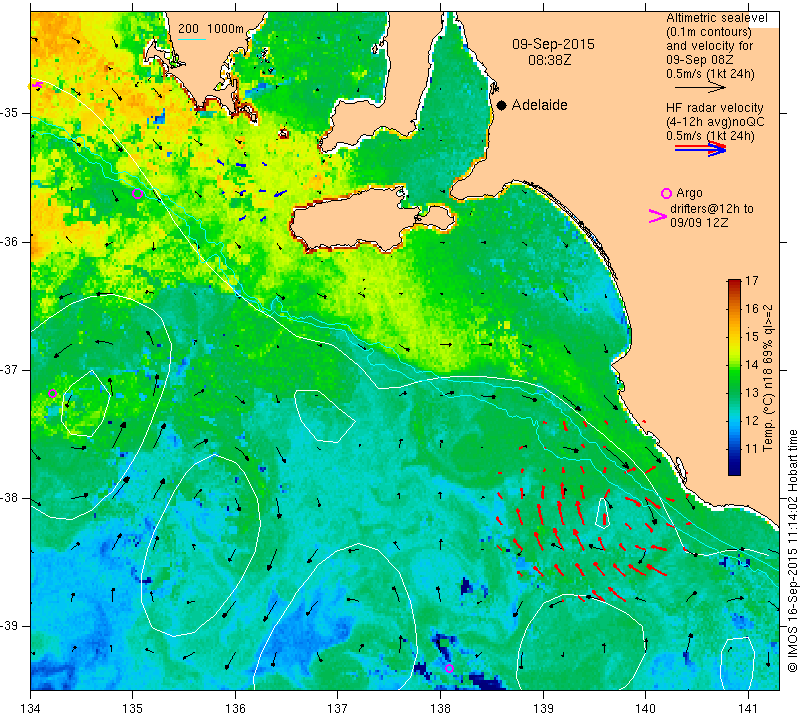
Task: Click the longitude axis label 134
Action: (x=31, y=709)
